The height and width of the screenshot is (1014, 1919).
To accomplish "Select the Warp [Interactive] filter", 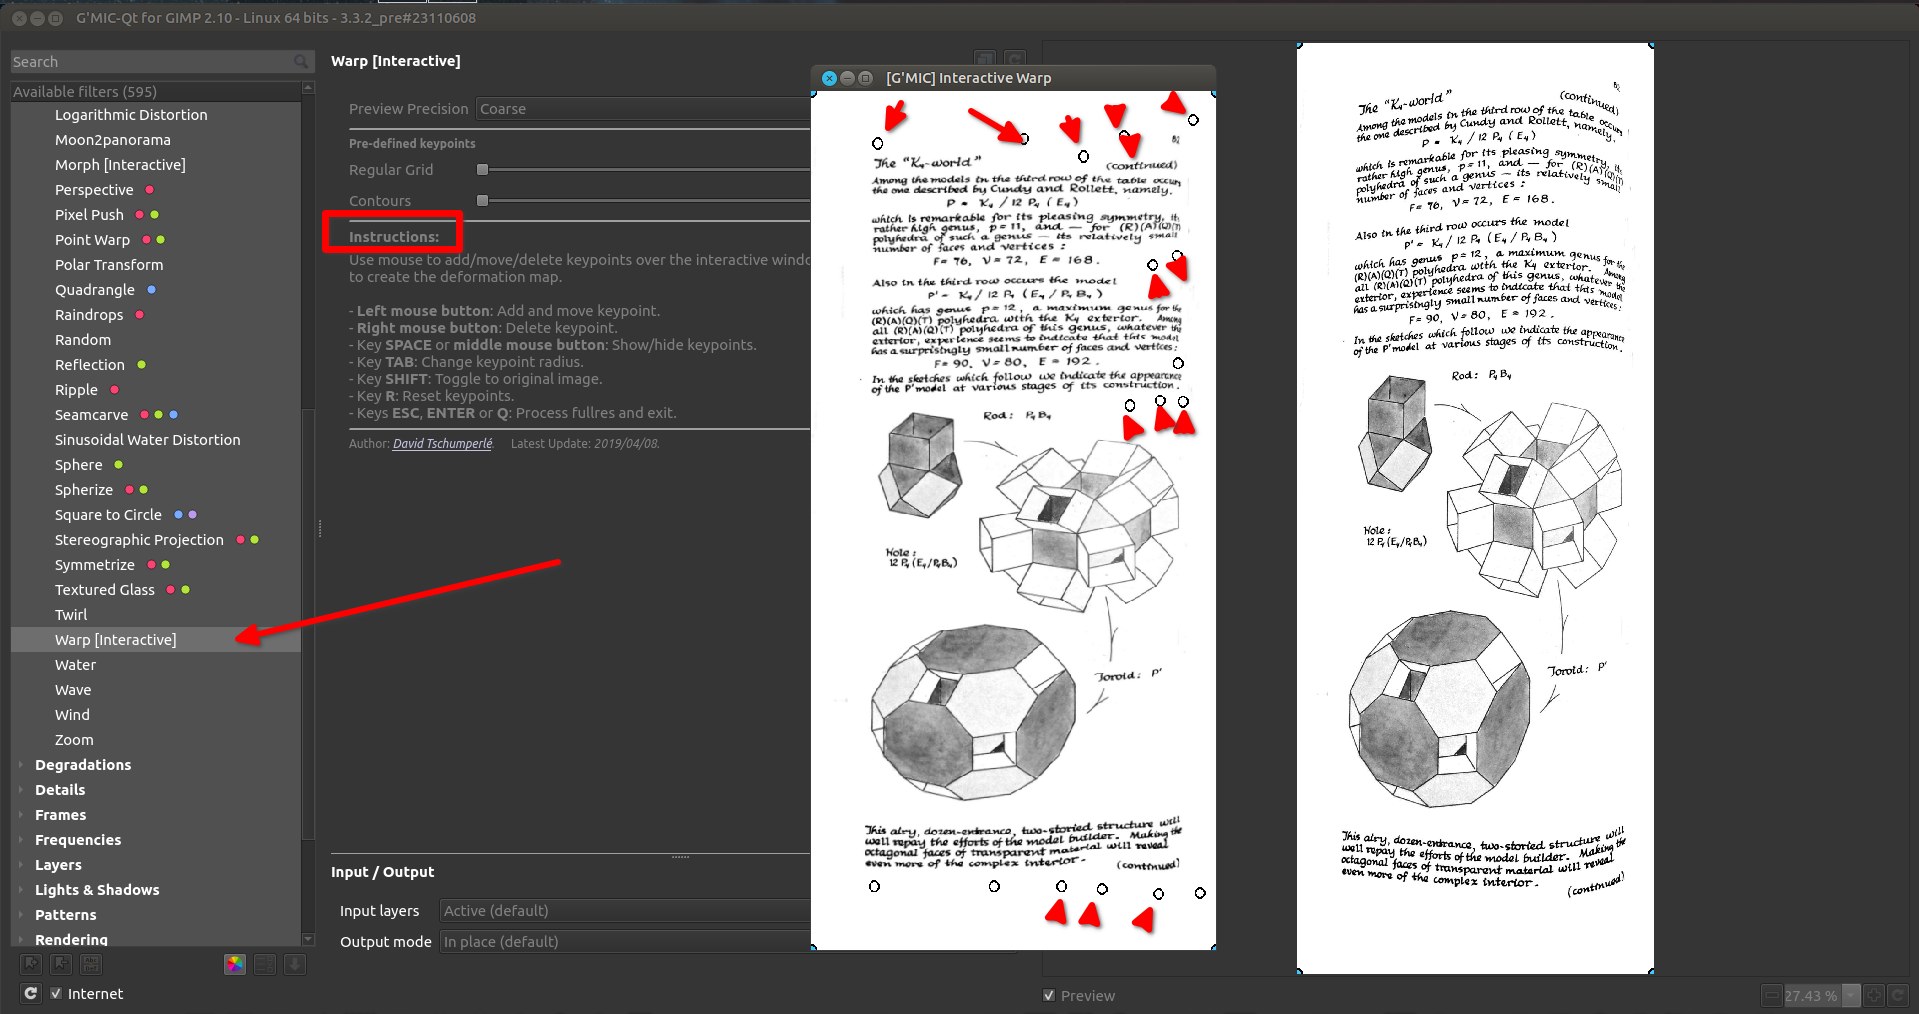I will pos(115,640).
